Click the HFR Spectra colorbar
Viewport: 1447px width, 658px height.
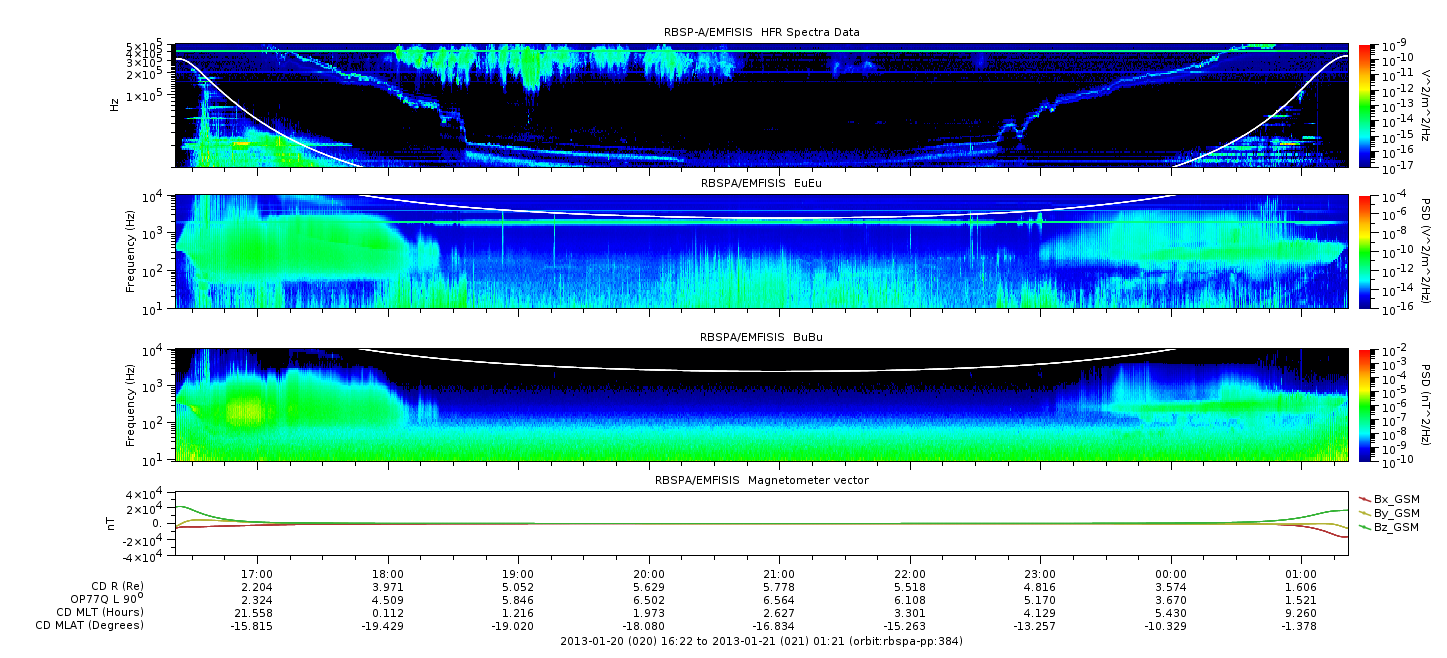tap(1366, 105)
